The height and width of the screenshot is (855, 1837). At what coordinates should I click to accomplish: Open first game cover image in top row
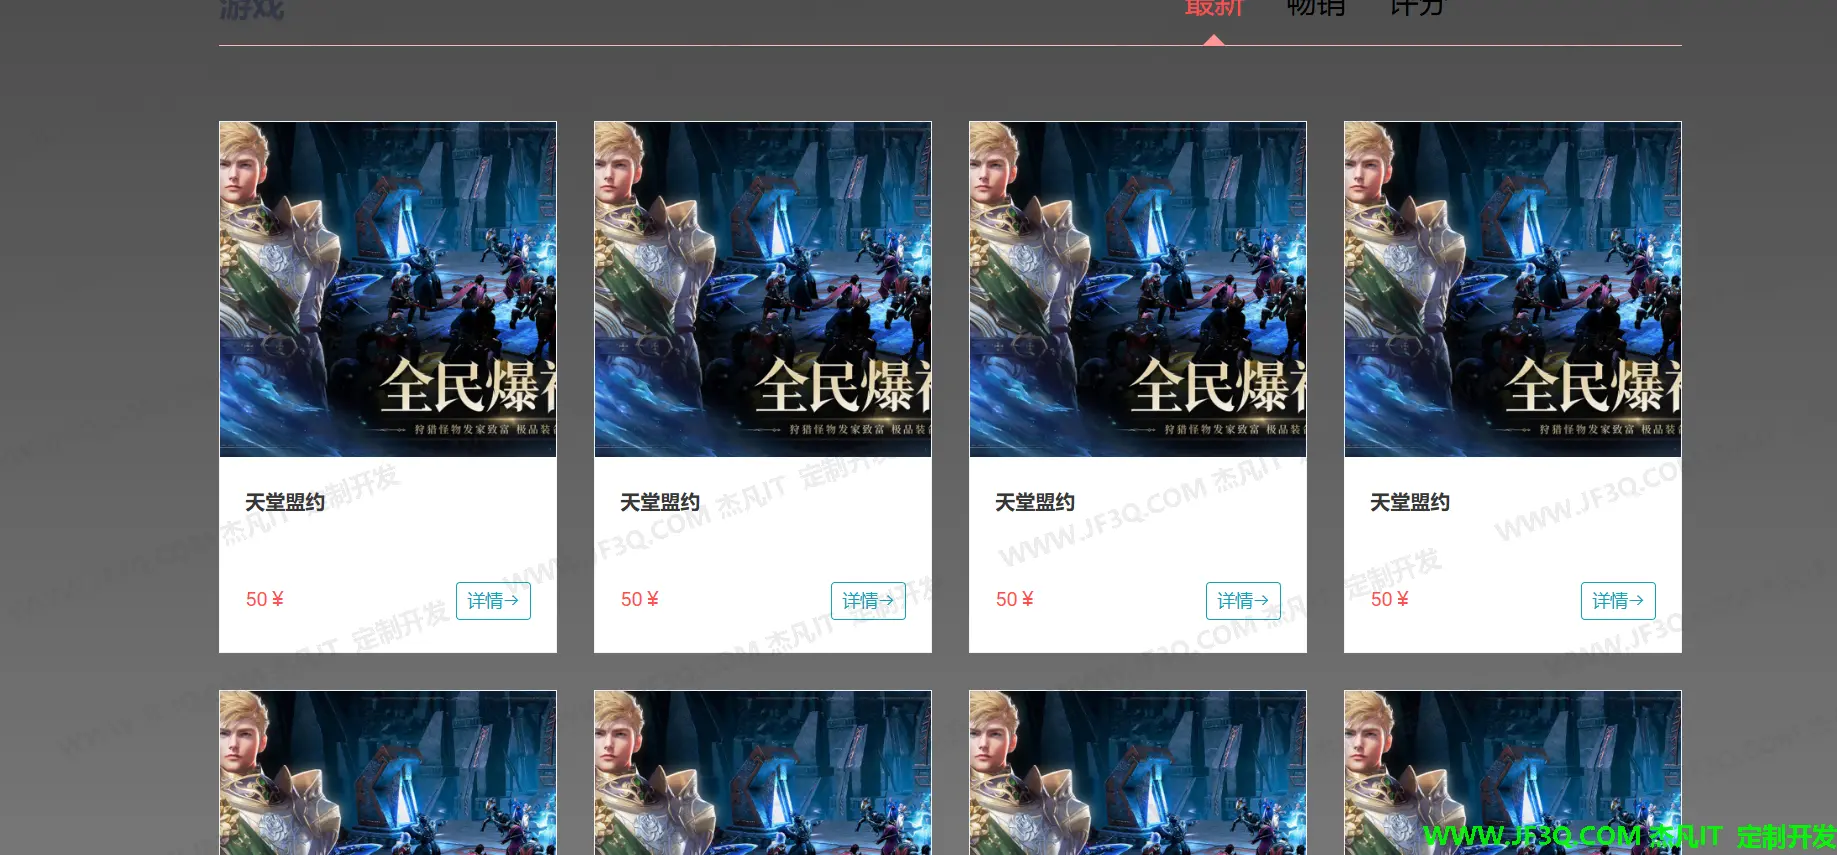click(388, 289)
